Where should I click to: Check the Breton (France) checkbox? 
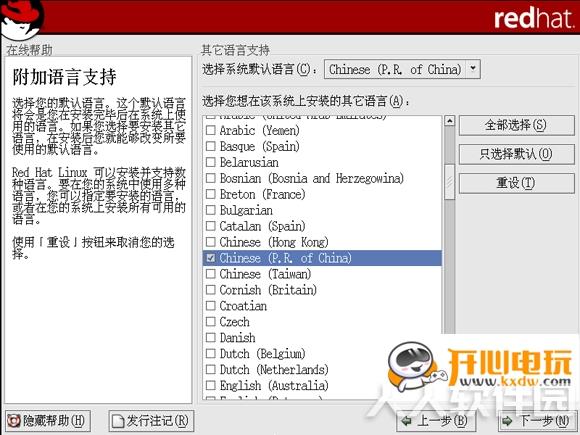(x=210, y=194)
